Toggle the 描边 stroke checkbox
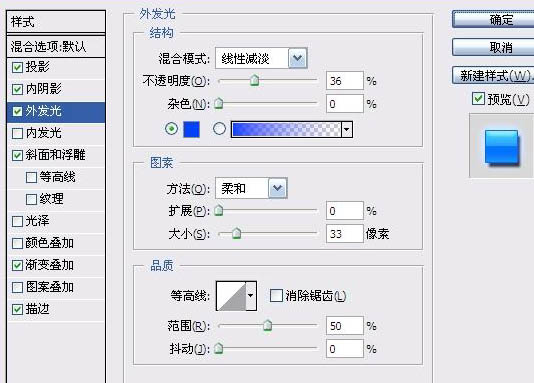The width and height of the screenshot is (534, 383). point(17,309)
